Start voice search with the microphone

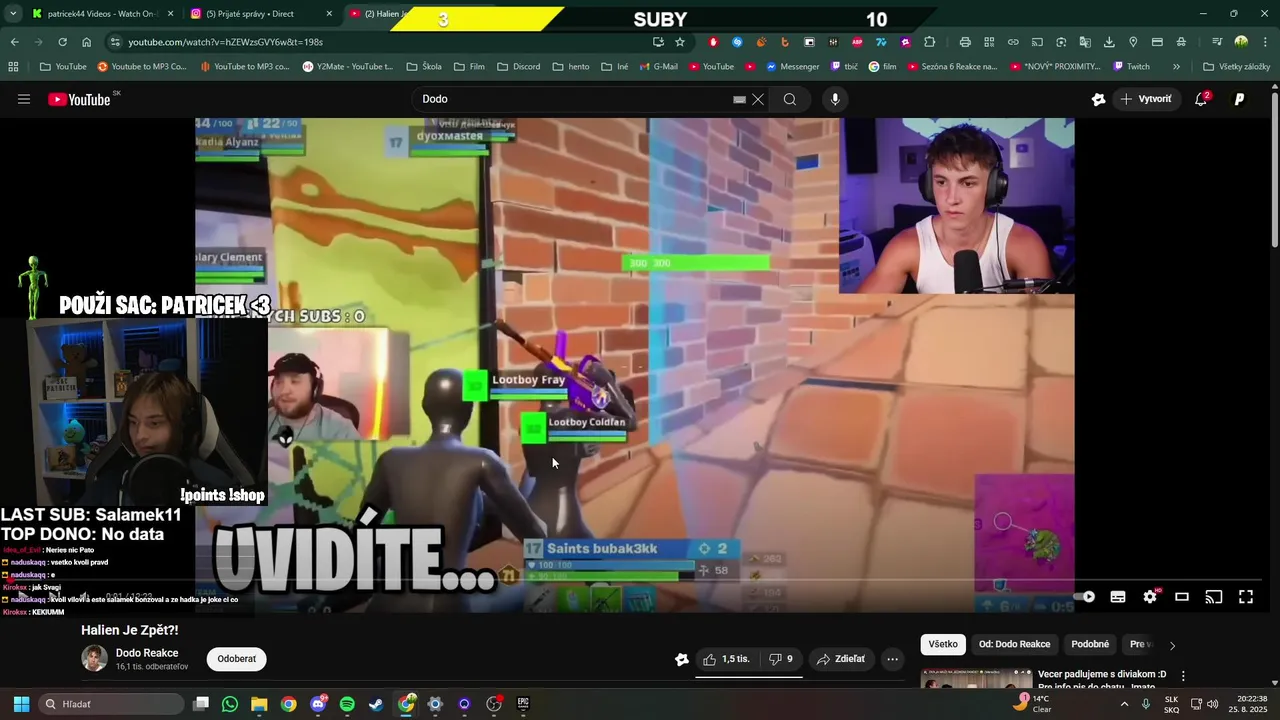click(x=835, y=99)
